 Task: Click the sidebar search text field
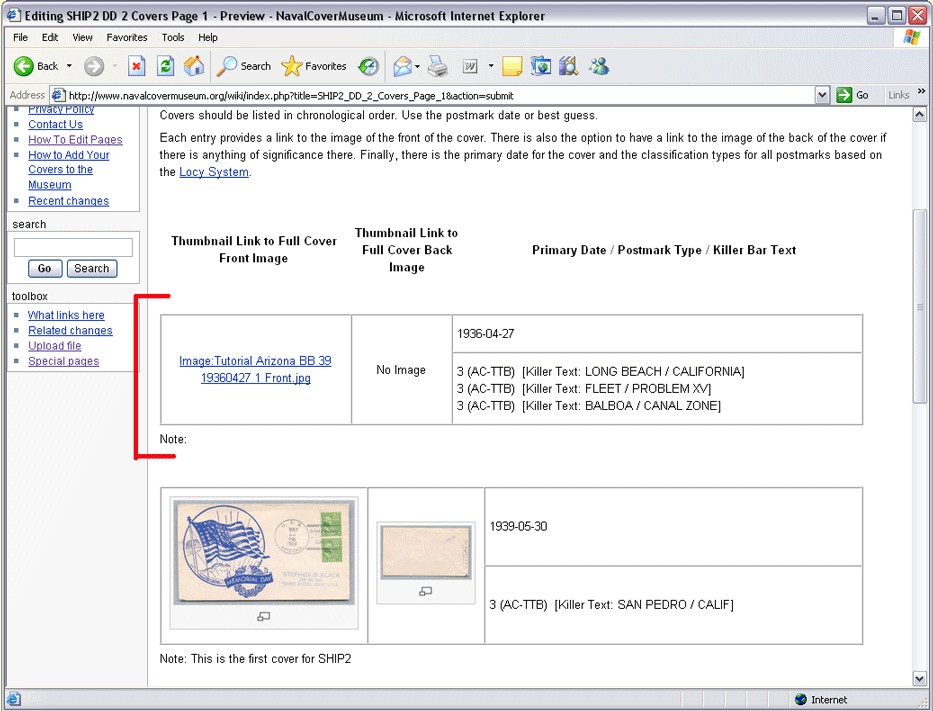tap(73, 247)
